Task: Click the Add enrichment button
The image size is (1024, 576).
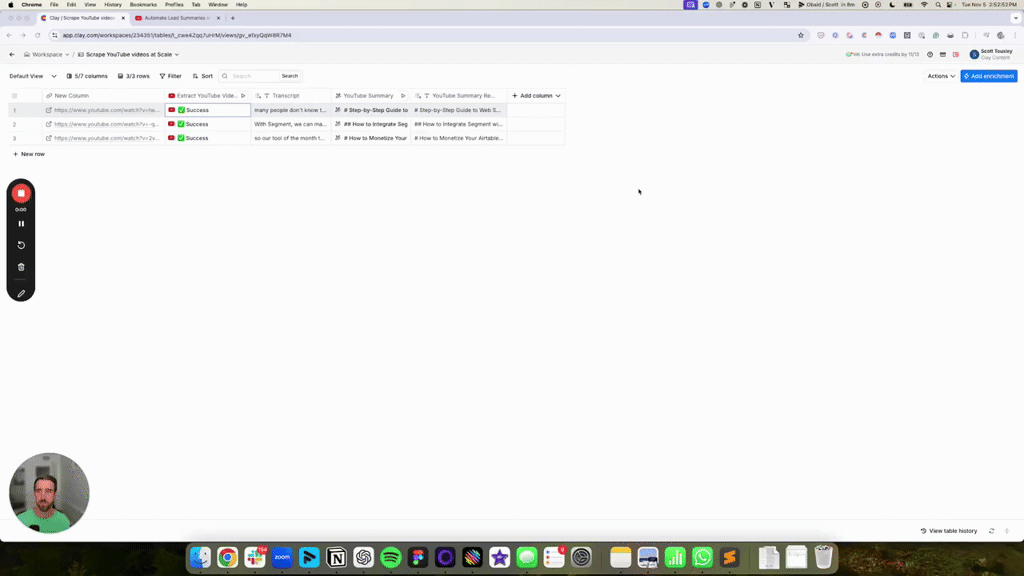Action: (x=988, y=76)
